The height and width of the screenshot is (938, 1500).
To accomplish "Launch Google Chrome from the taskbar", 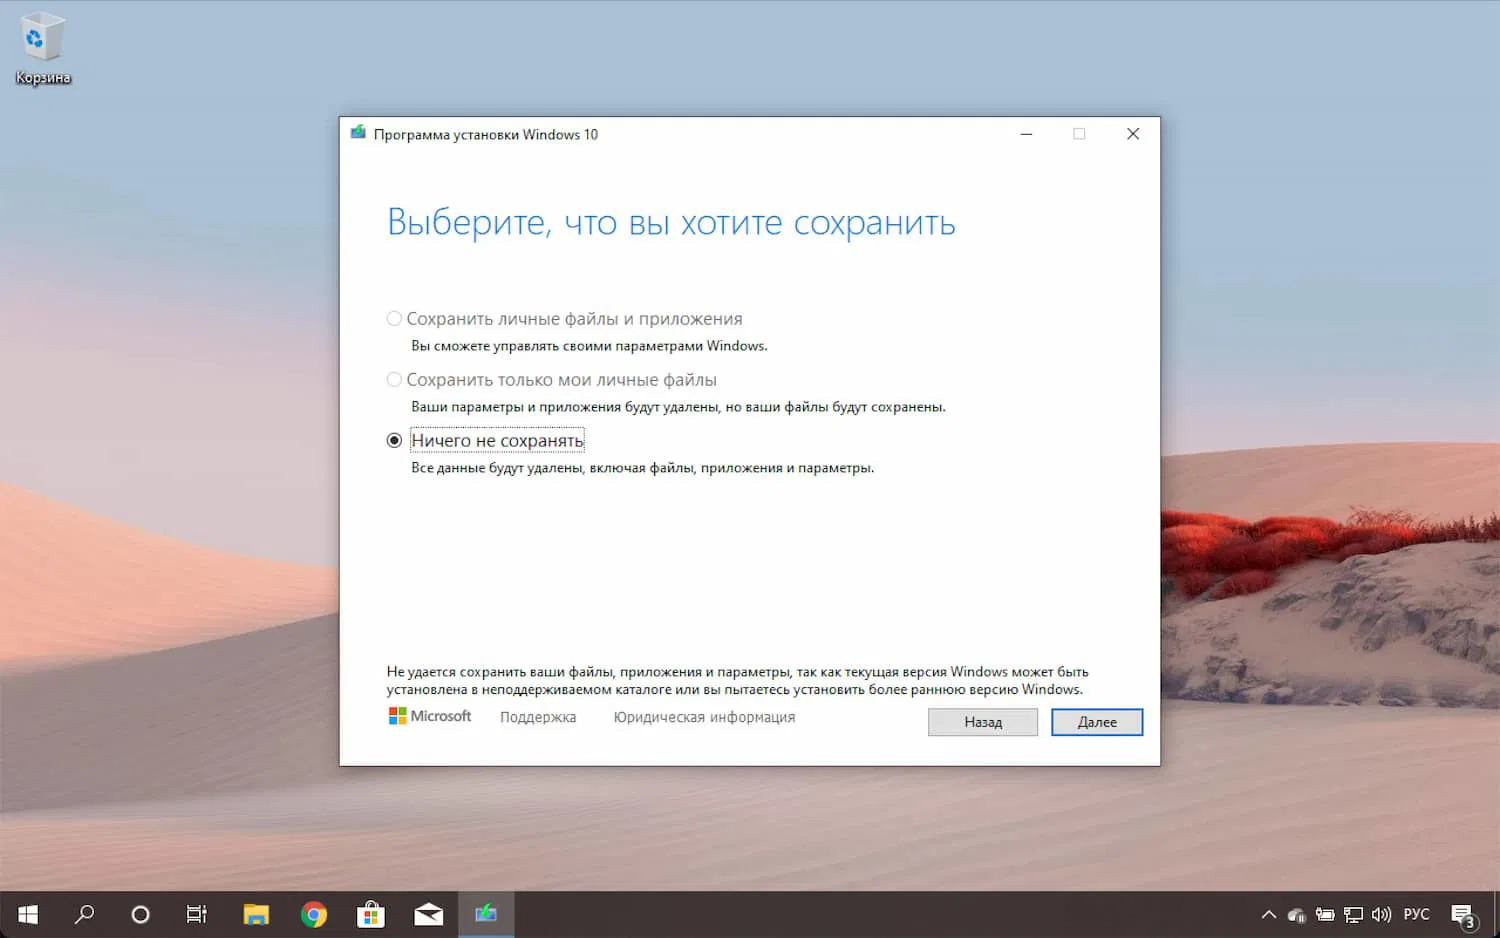I will pyautogui.click(x=313, y=914).
